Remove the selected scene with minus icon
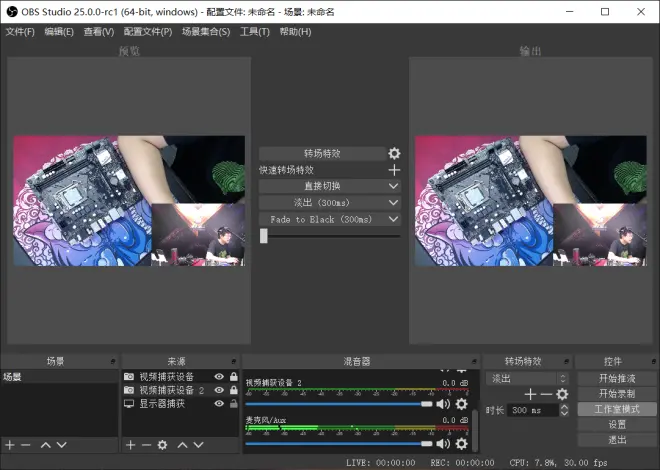The width and height of the screenshot is (660, 470). [x=26, y=445]
